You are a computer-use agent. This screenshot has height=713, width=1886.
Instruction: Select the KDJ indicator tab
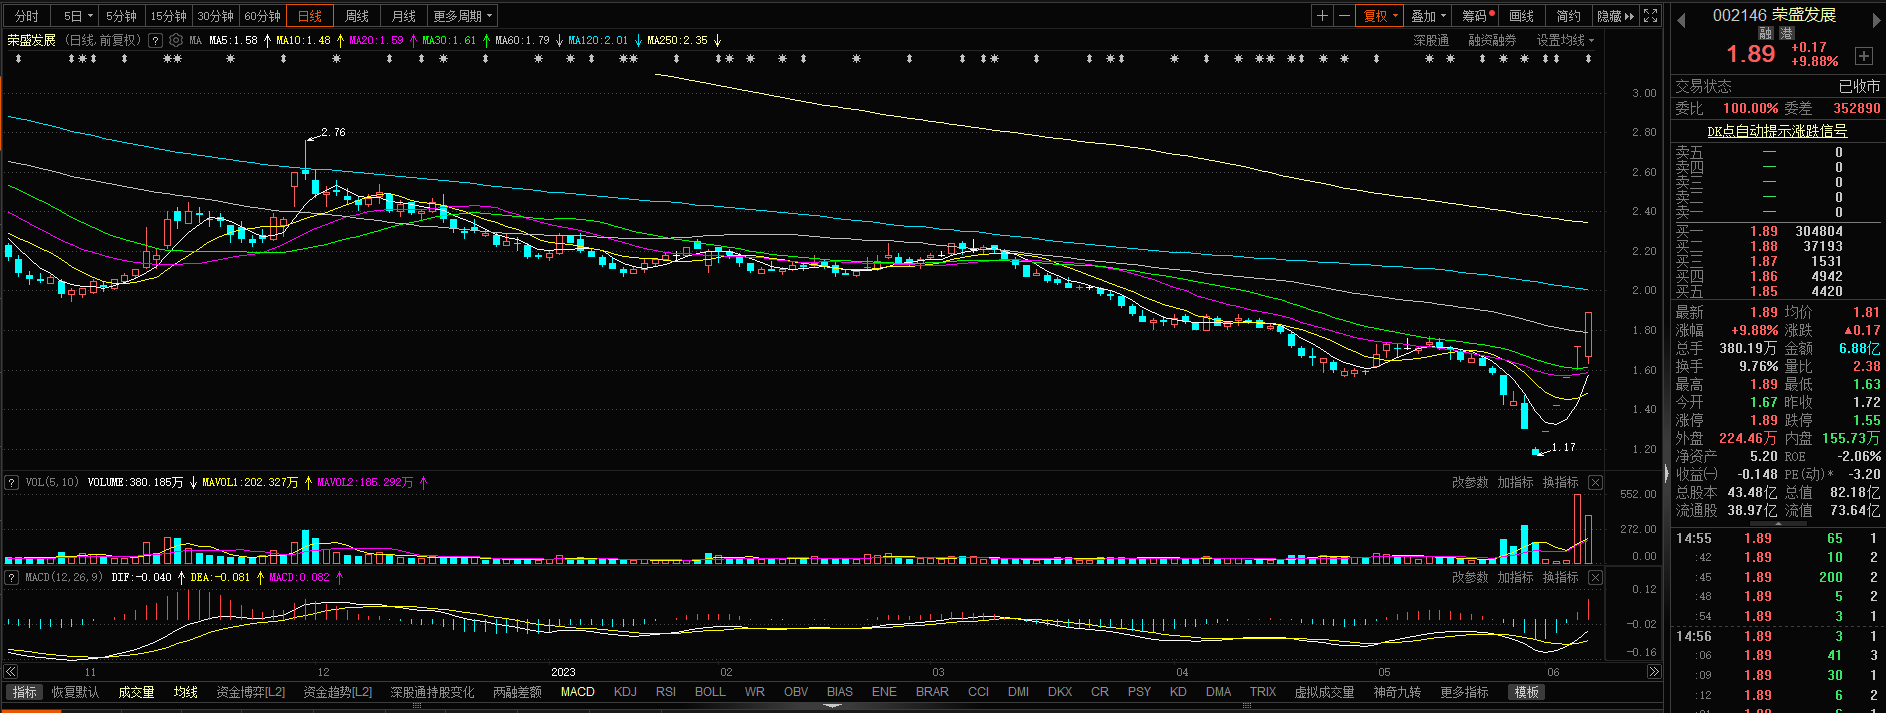click(x=625, y=692)
